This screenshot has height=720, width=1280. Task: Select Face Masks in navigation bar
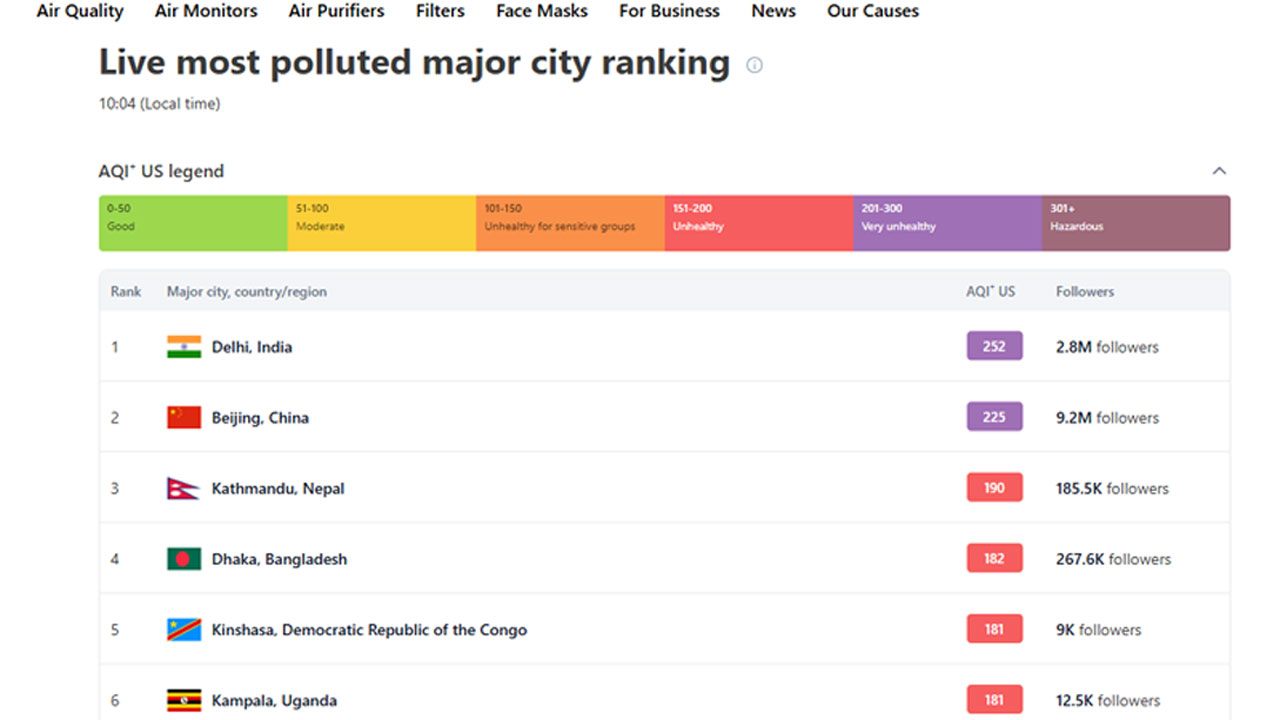tap(542, 11)
